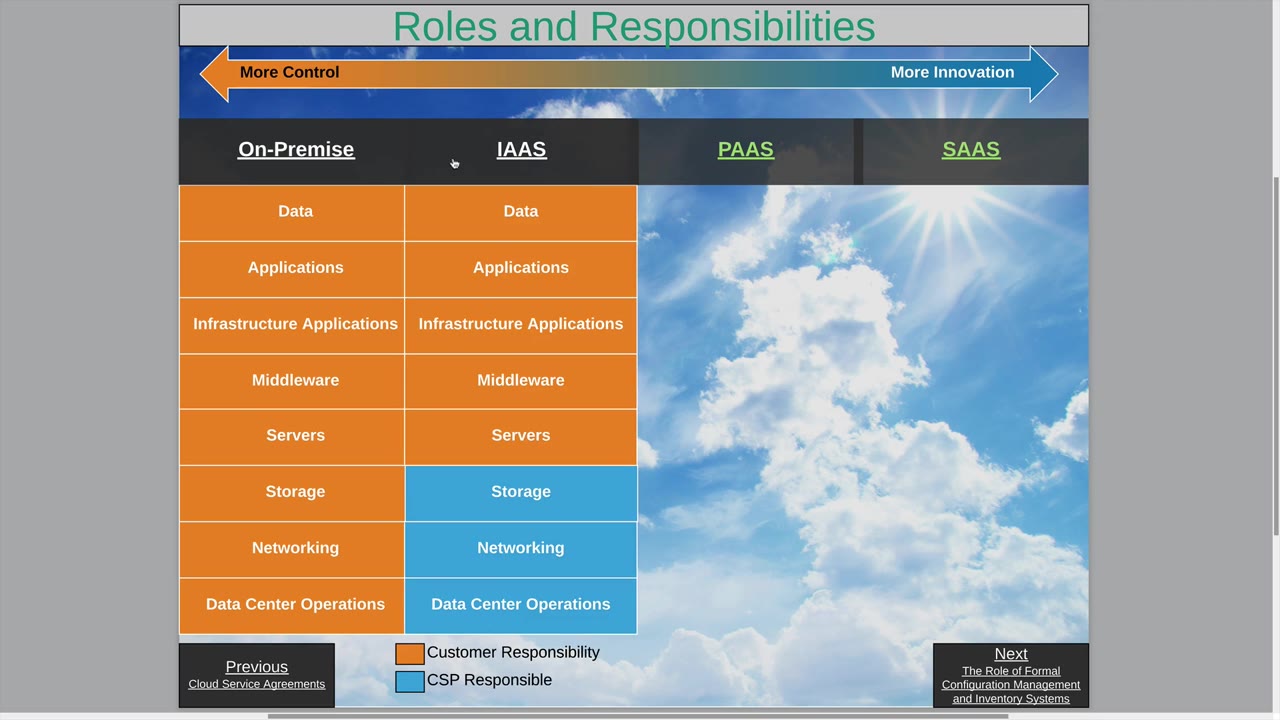The image size is (1280, 720).
Task: Select IAAS Infrastructure Applications cell
Action: coord(521,325)
